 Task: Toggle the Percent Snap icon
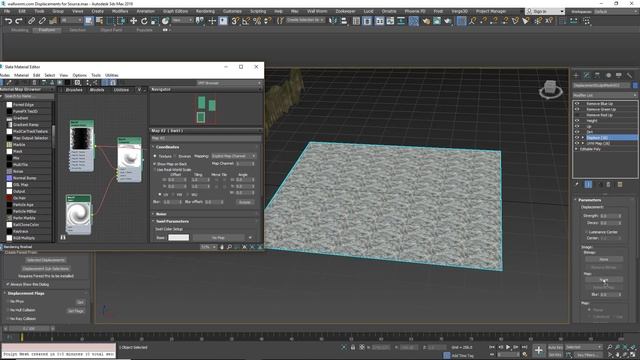[x=257, y=21]
